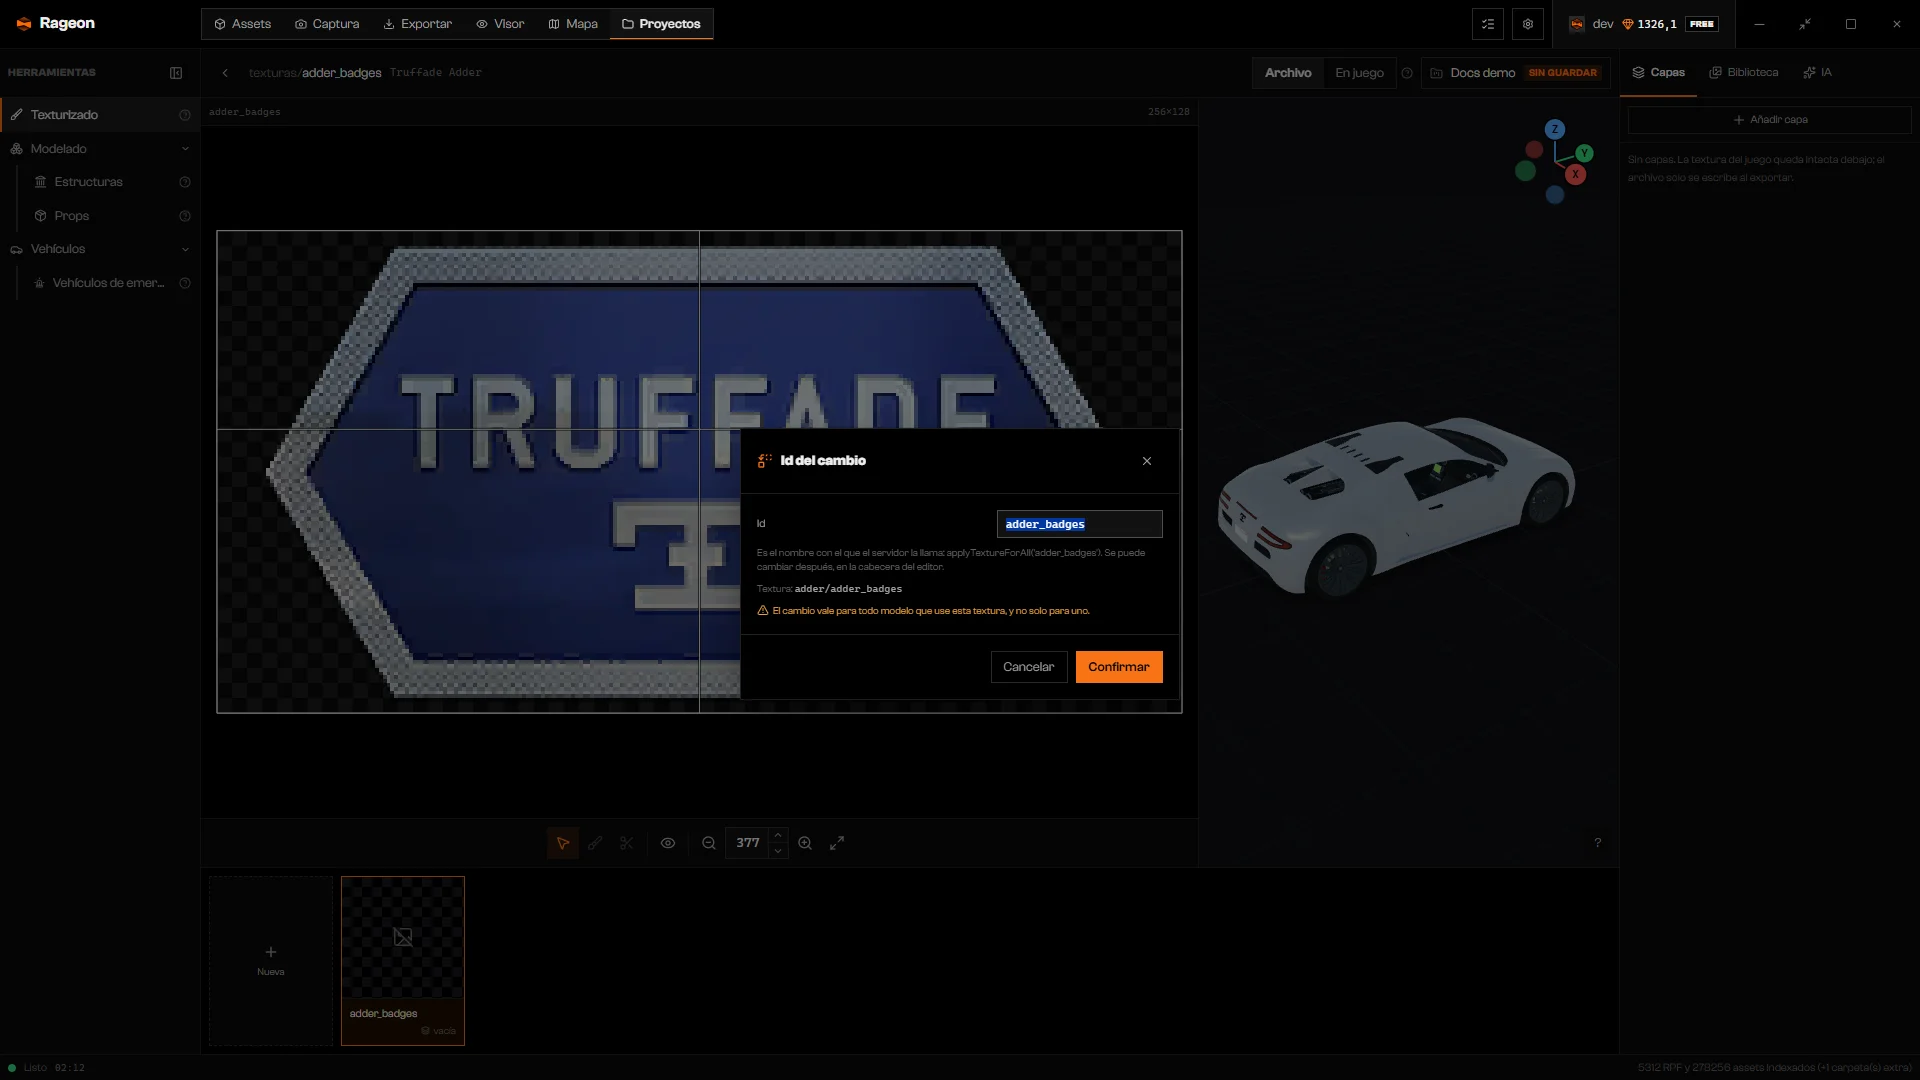Select the cursor pointer tool
Screen dimensions: 1920x1080
pyautogui.click(x=563, y=843)
